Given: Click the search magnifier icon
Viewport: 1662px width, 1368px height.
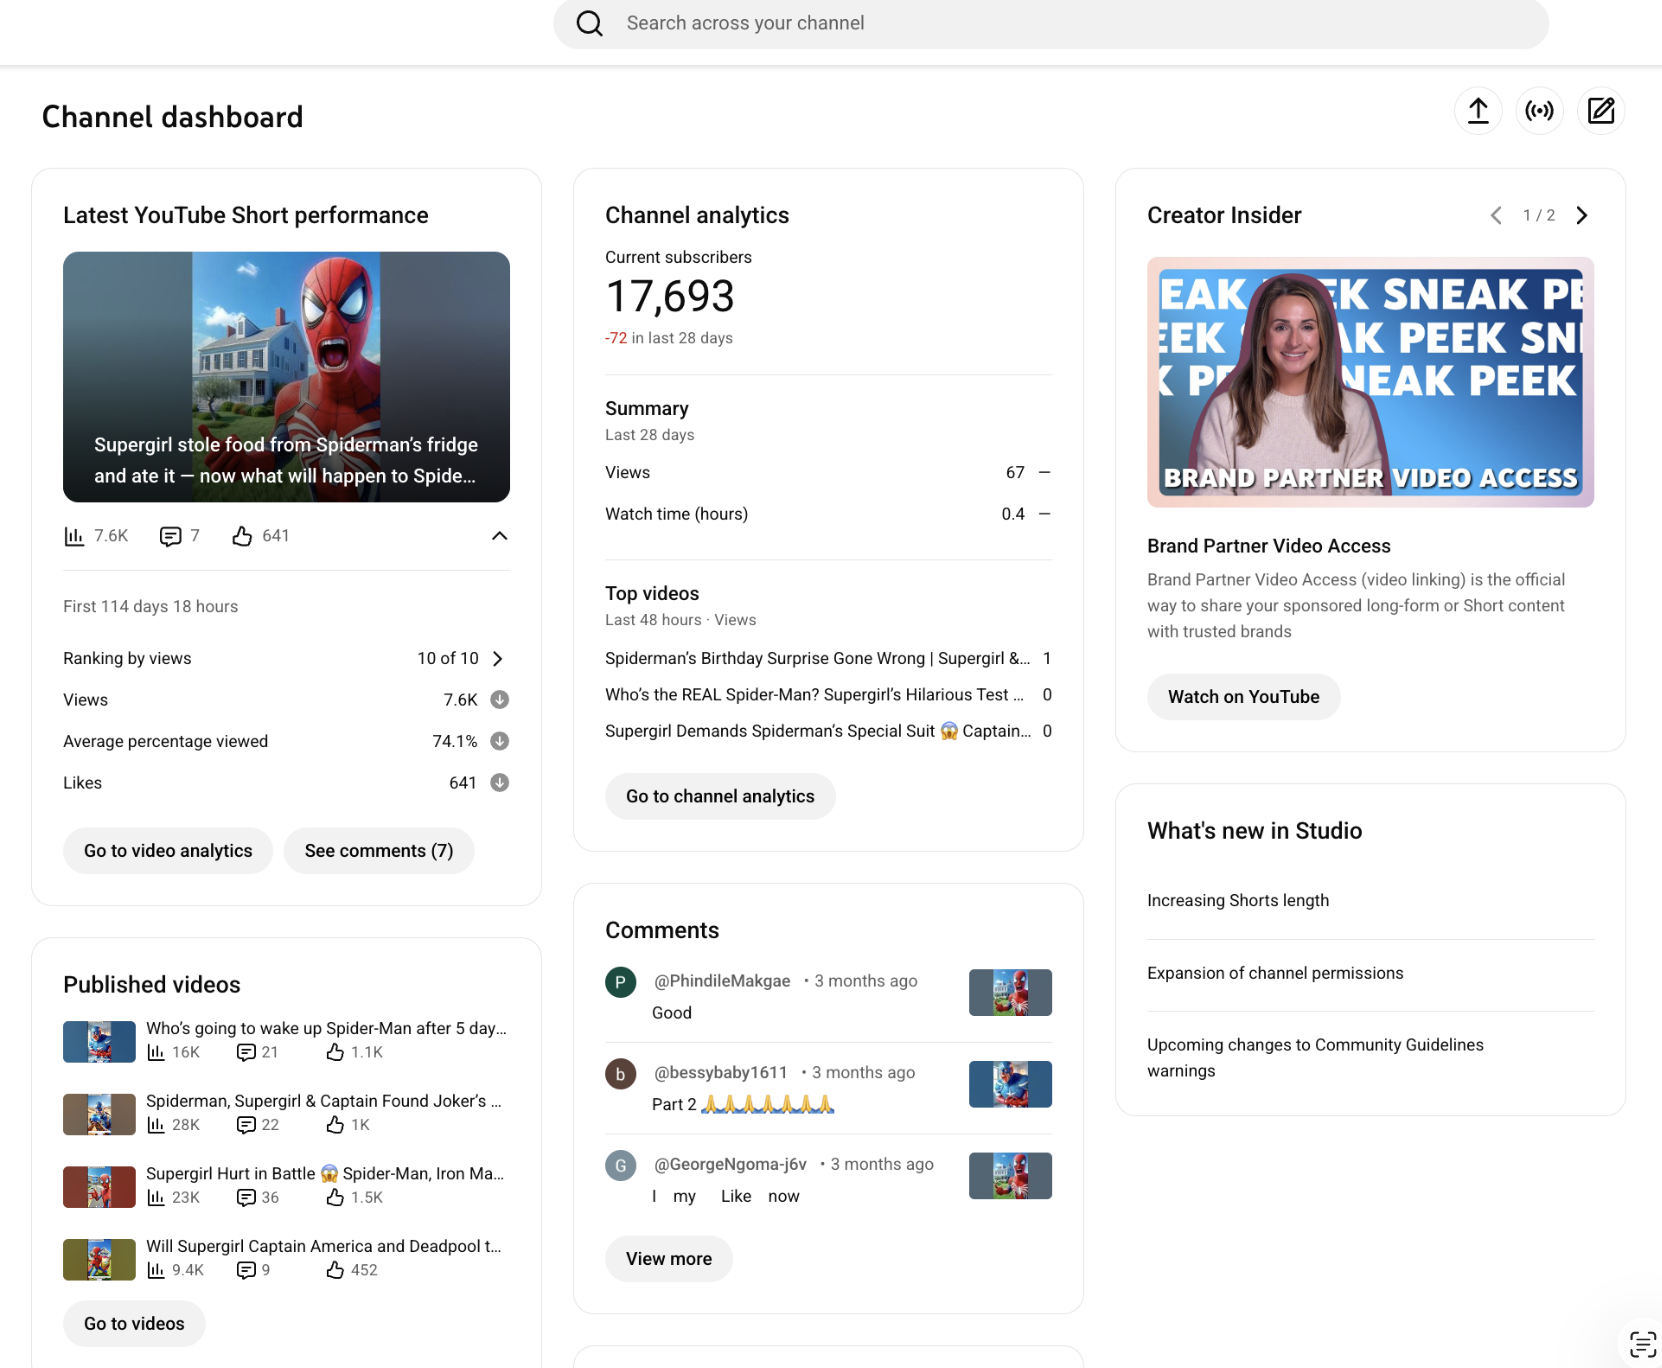Looking at the screenshot, I should (x=590, y=24).
